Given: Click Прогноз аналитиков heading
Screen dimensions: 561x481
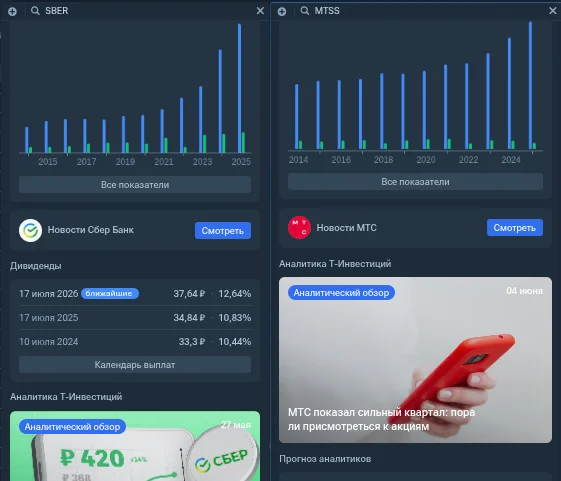Looking at the screenshot, I should point(325,459).
